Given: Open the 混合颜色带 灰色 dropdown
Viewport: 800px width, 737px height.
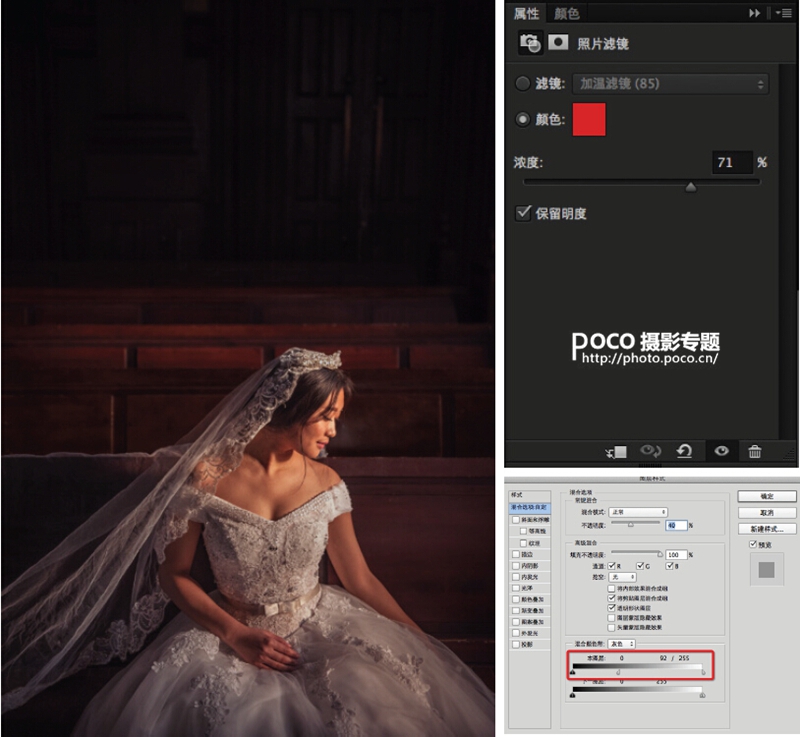Looking at the screenshot, I should (621, 644).
